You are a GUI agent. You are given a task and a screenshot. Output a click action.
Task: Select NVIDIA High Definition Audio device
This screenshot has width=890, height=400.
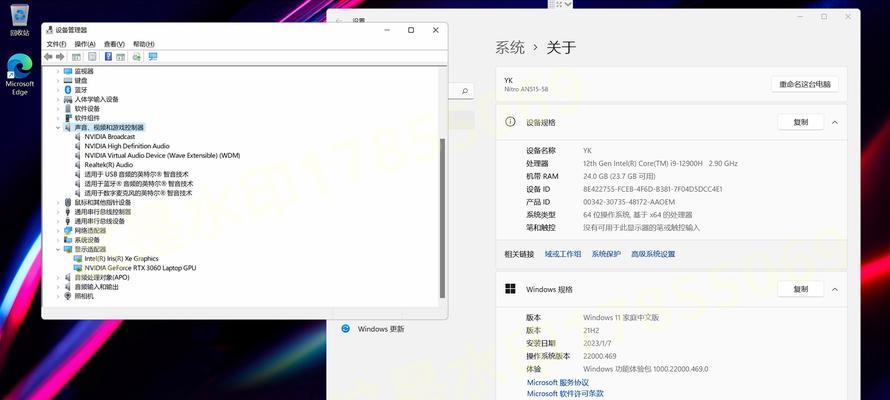click(127, 146)
